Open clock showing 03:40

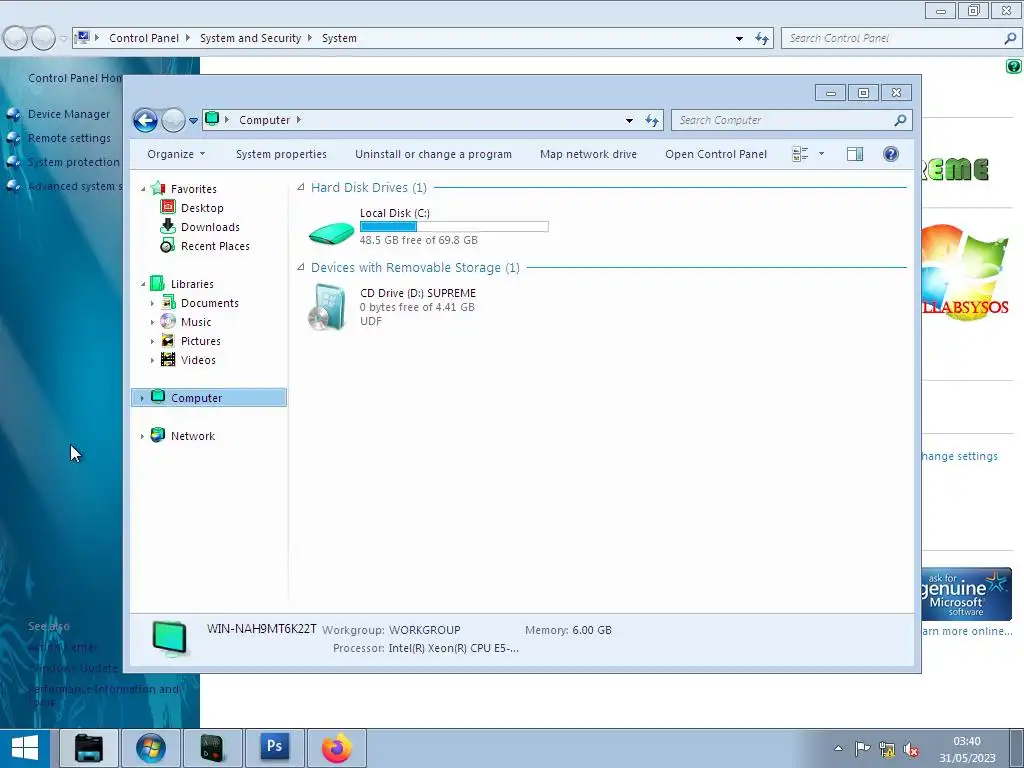[x=967, y=750]
